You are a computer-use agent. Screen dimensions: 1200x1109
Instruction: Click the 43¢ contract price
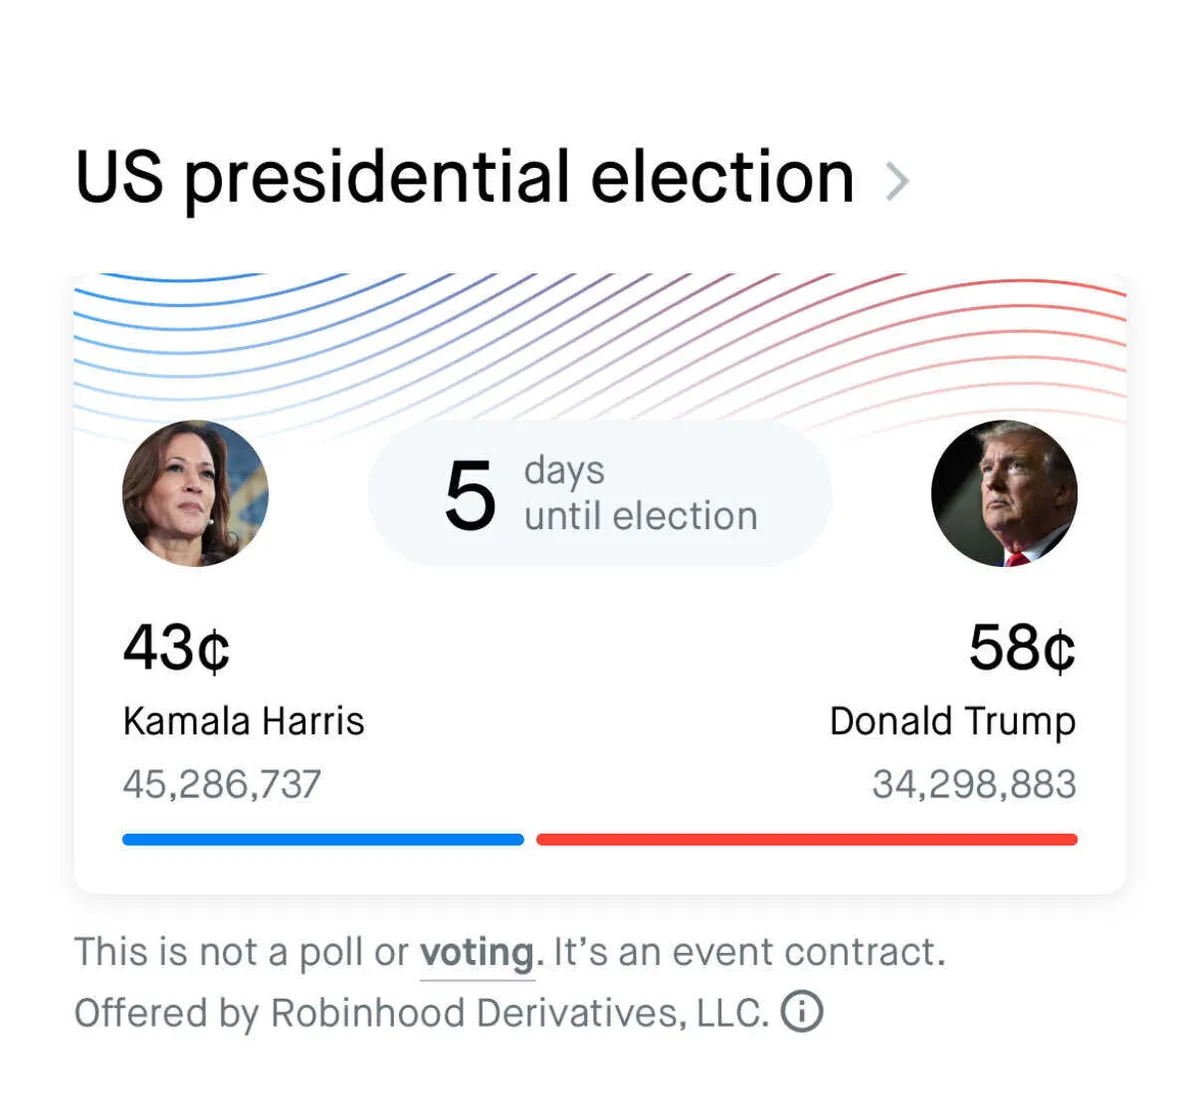[x=176, y=647]
